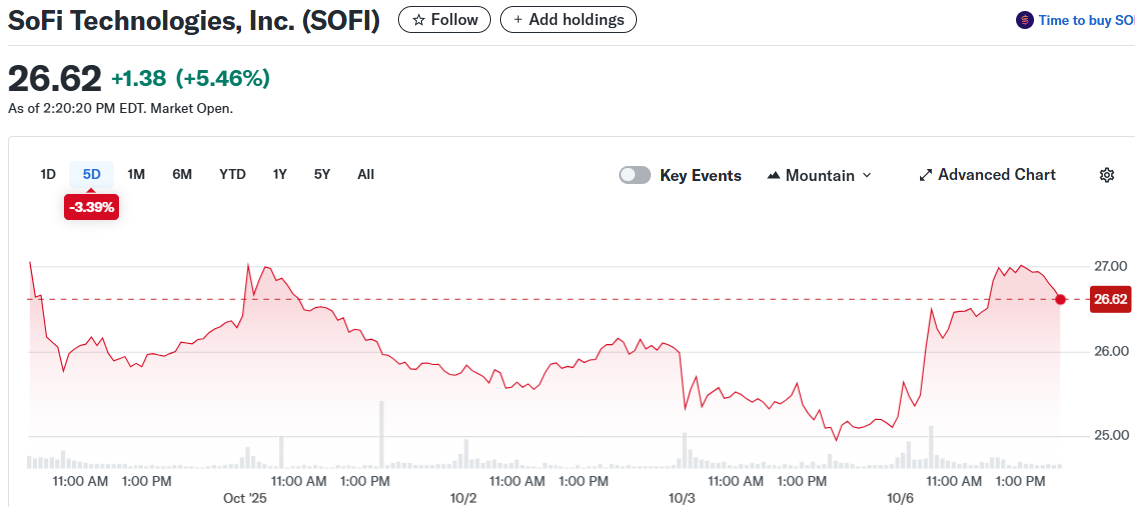Click the 26.62 price label on axis
This screenshot has height=507, width=1135.
pyautogui.click(x=1110, y=299)
